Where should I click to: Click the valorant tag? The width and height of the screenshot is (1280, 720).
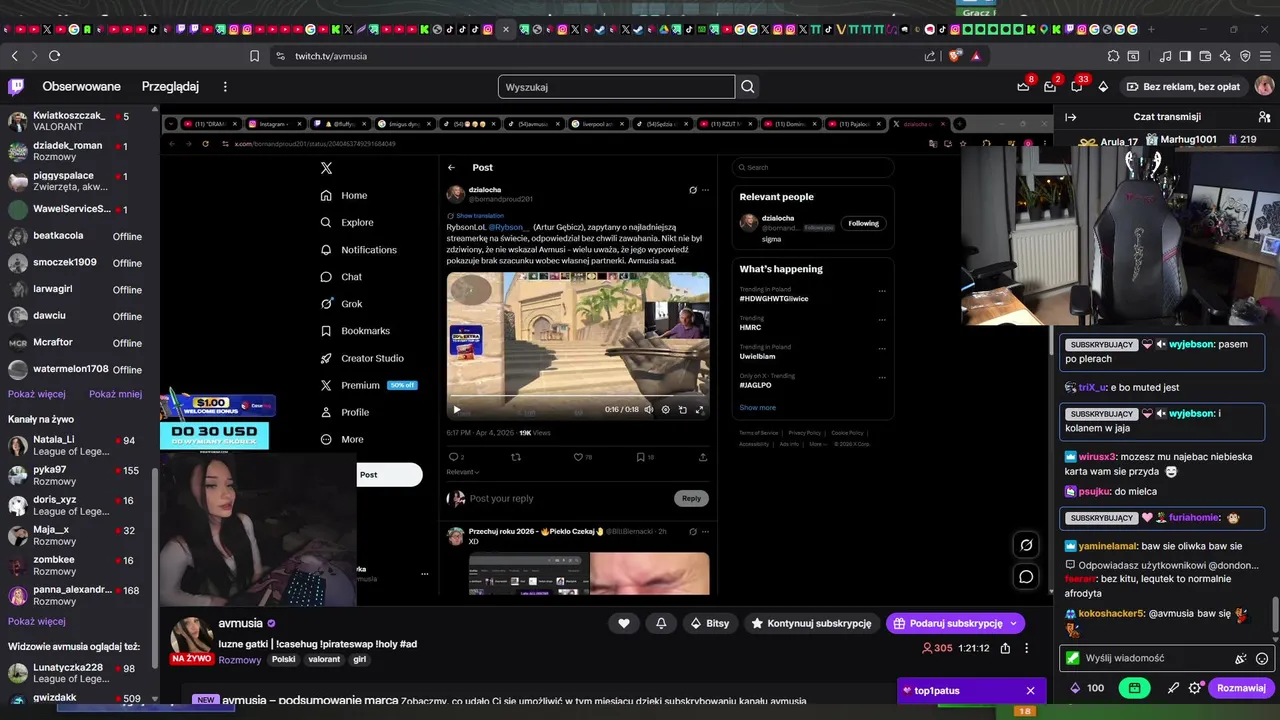click(x=324, y=660)
